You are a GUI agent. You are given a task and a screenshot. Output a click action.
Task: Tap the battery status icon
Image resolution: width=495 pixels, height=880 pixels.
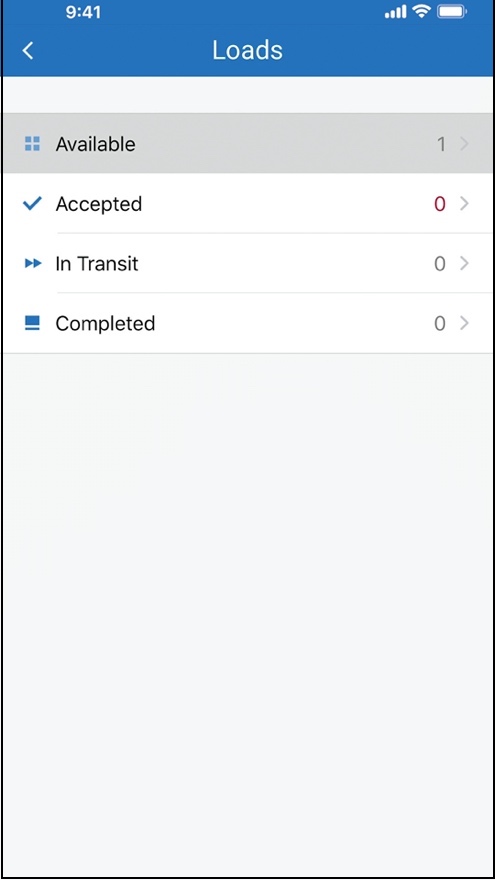452,12
